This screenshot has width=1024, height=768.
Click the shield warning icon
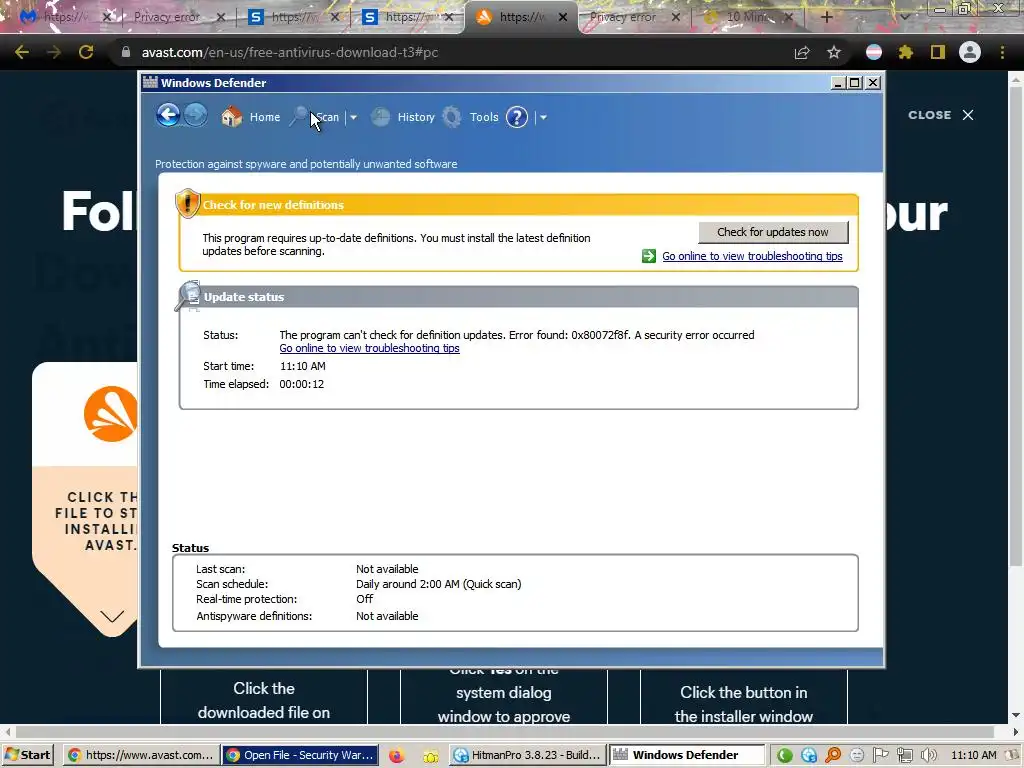click(187, 203)
